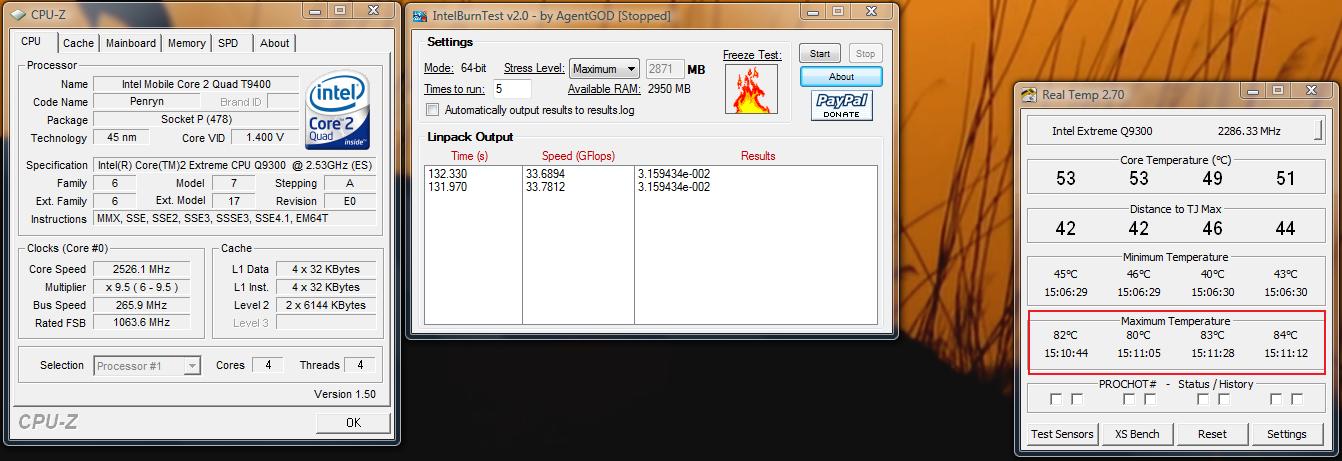The width and height of the screenshot is (1342, 461).
Task: Open About in IntelBurnTest
Action: (x=841, y=77)
